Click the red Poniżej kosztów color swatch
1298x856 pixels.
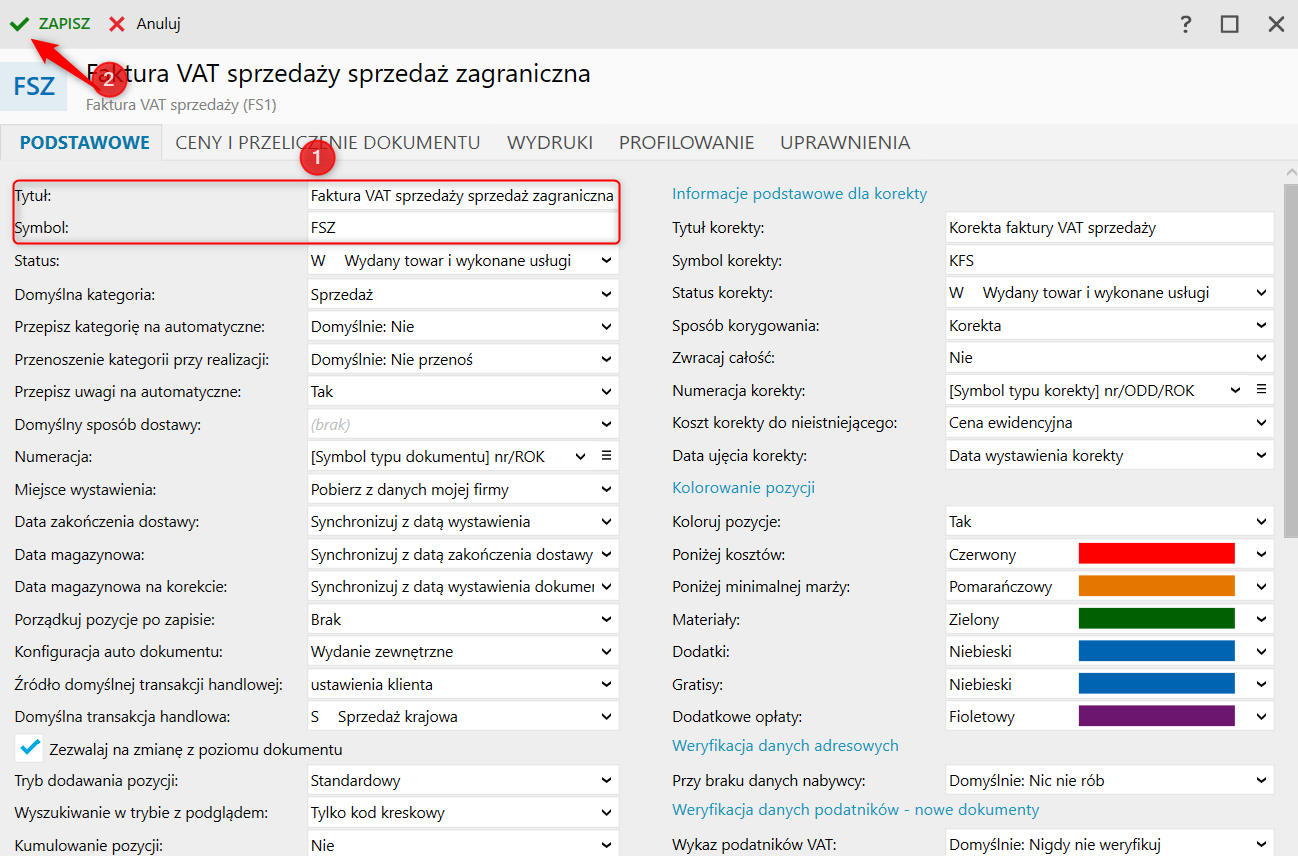pos(1156,554)
